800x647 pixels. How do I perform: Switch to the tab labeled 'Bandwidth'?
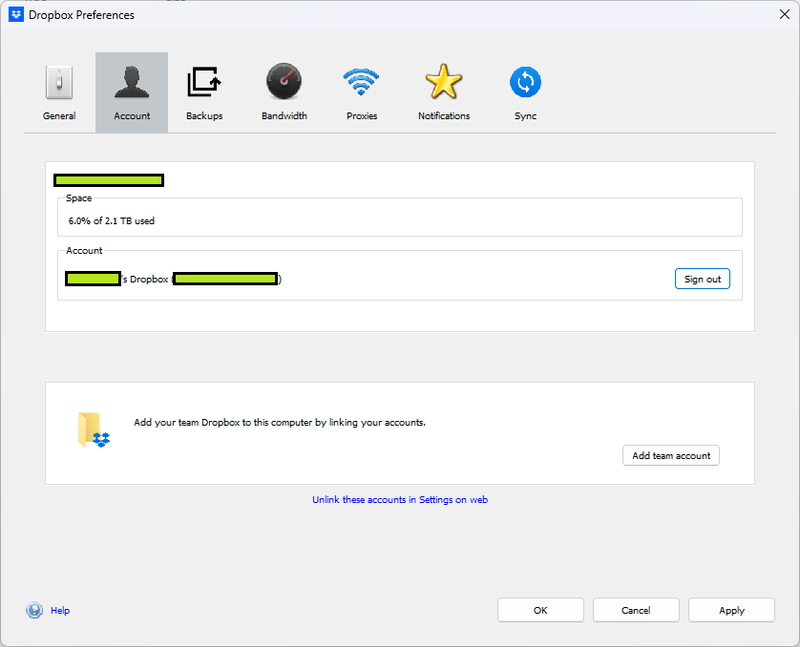click(x=284, y=116)
